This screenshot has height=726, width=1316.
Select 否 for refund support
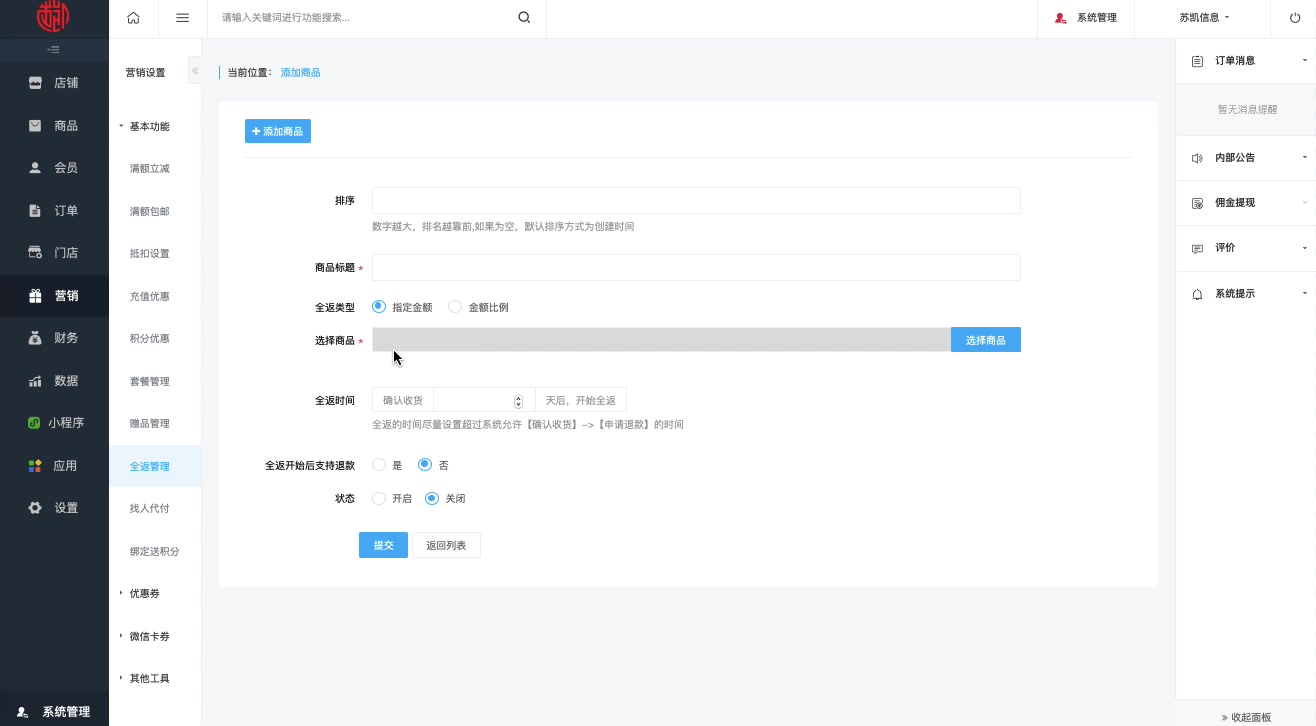(x=424, y=465)
